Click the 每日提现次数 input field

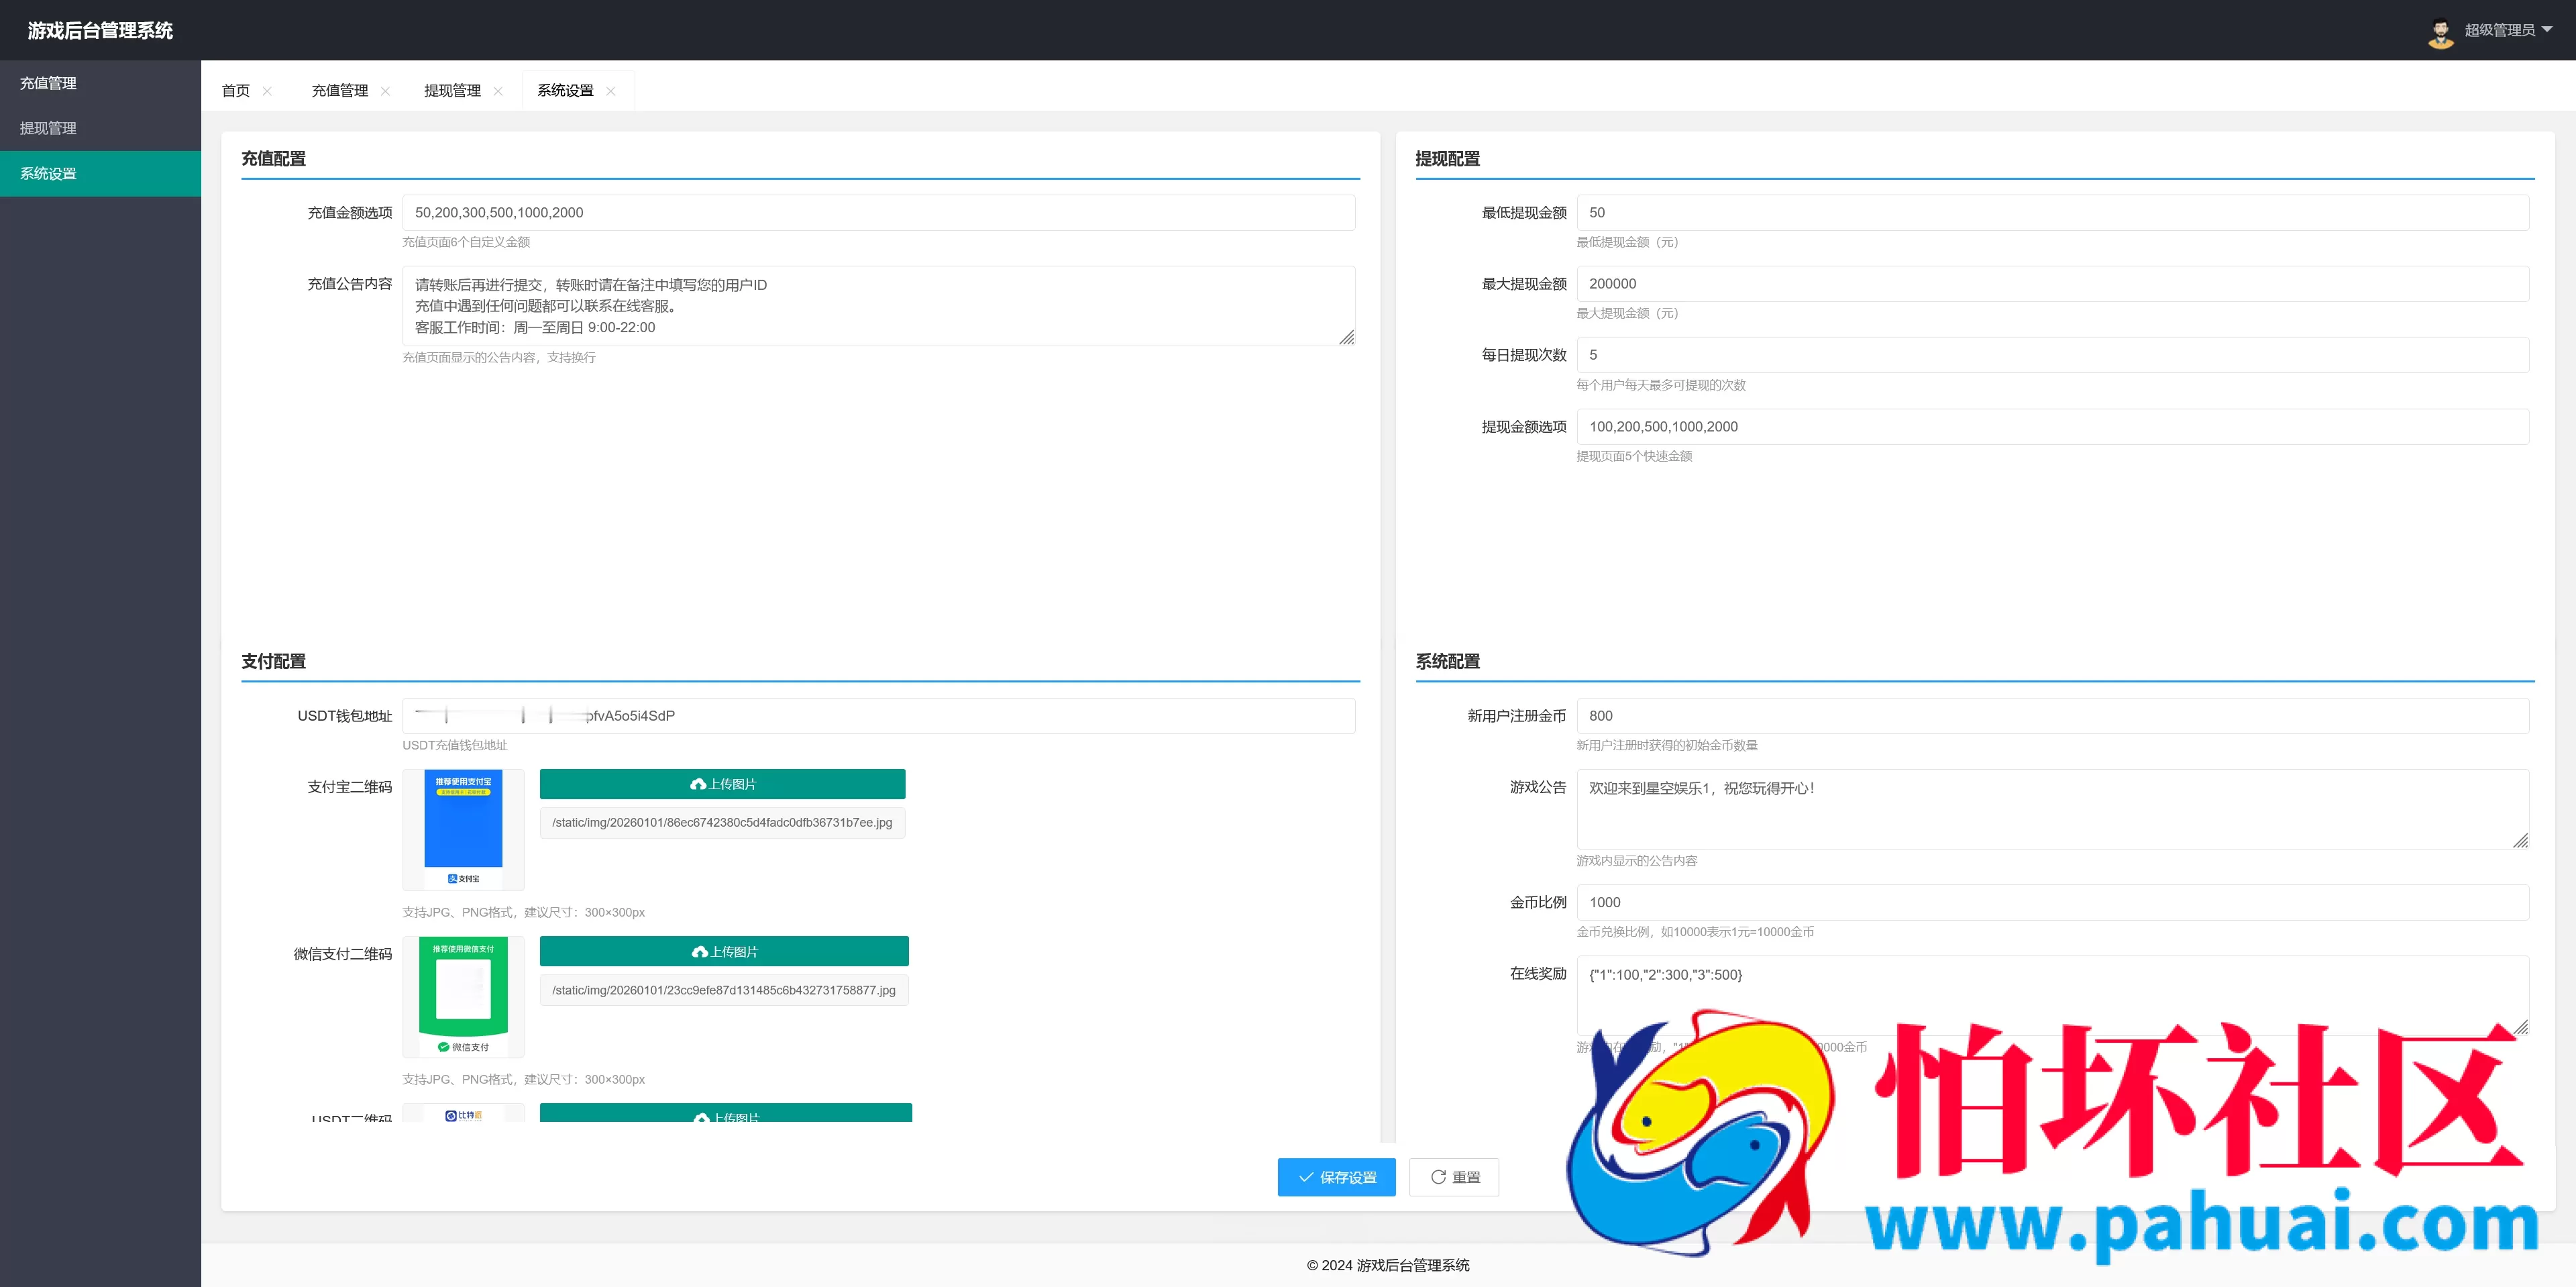(x=2053, y=355)
